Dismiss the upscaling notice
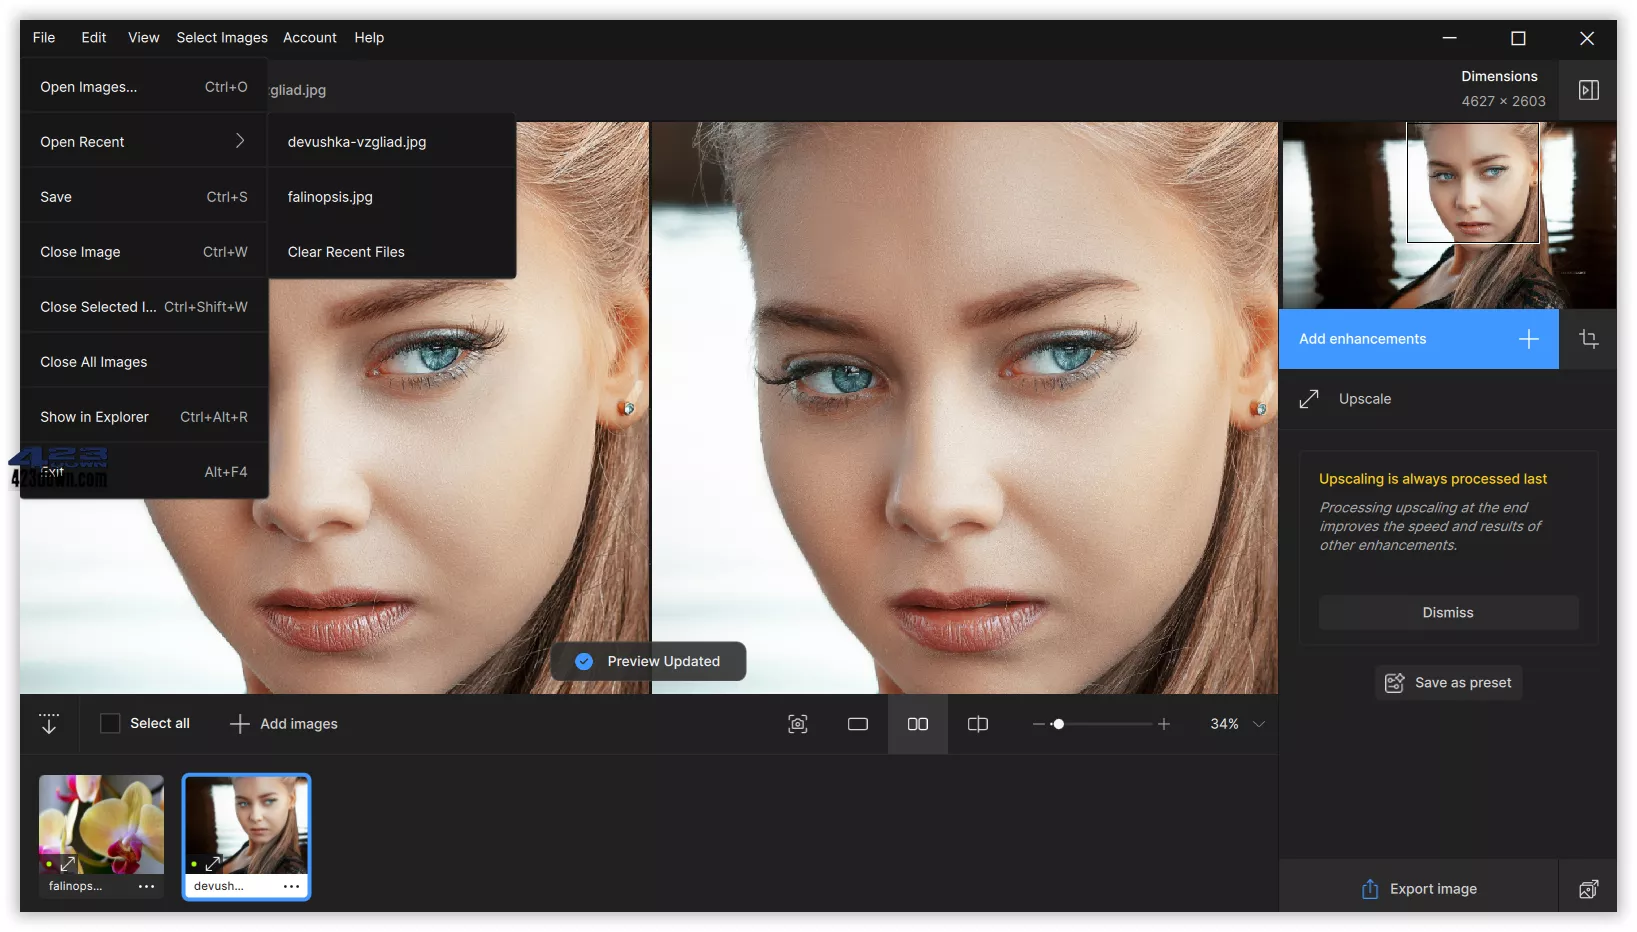The height and width of the screenshot is (932, 1637). (x=1447, y=612)
